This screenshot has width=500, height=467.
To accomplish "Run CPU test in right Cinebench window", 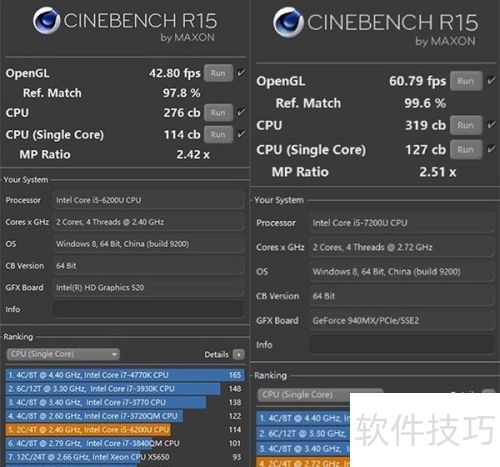I will tap(466, 125).
